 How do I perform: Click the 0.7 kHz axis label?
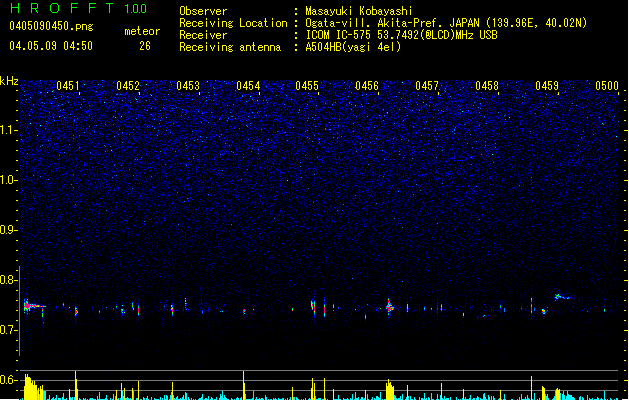9,330
